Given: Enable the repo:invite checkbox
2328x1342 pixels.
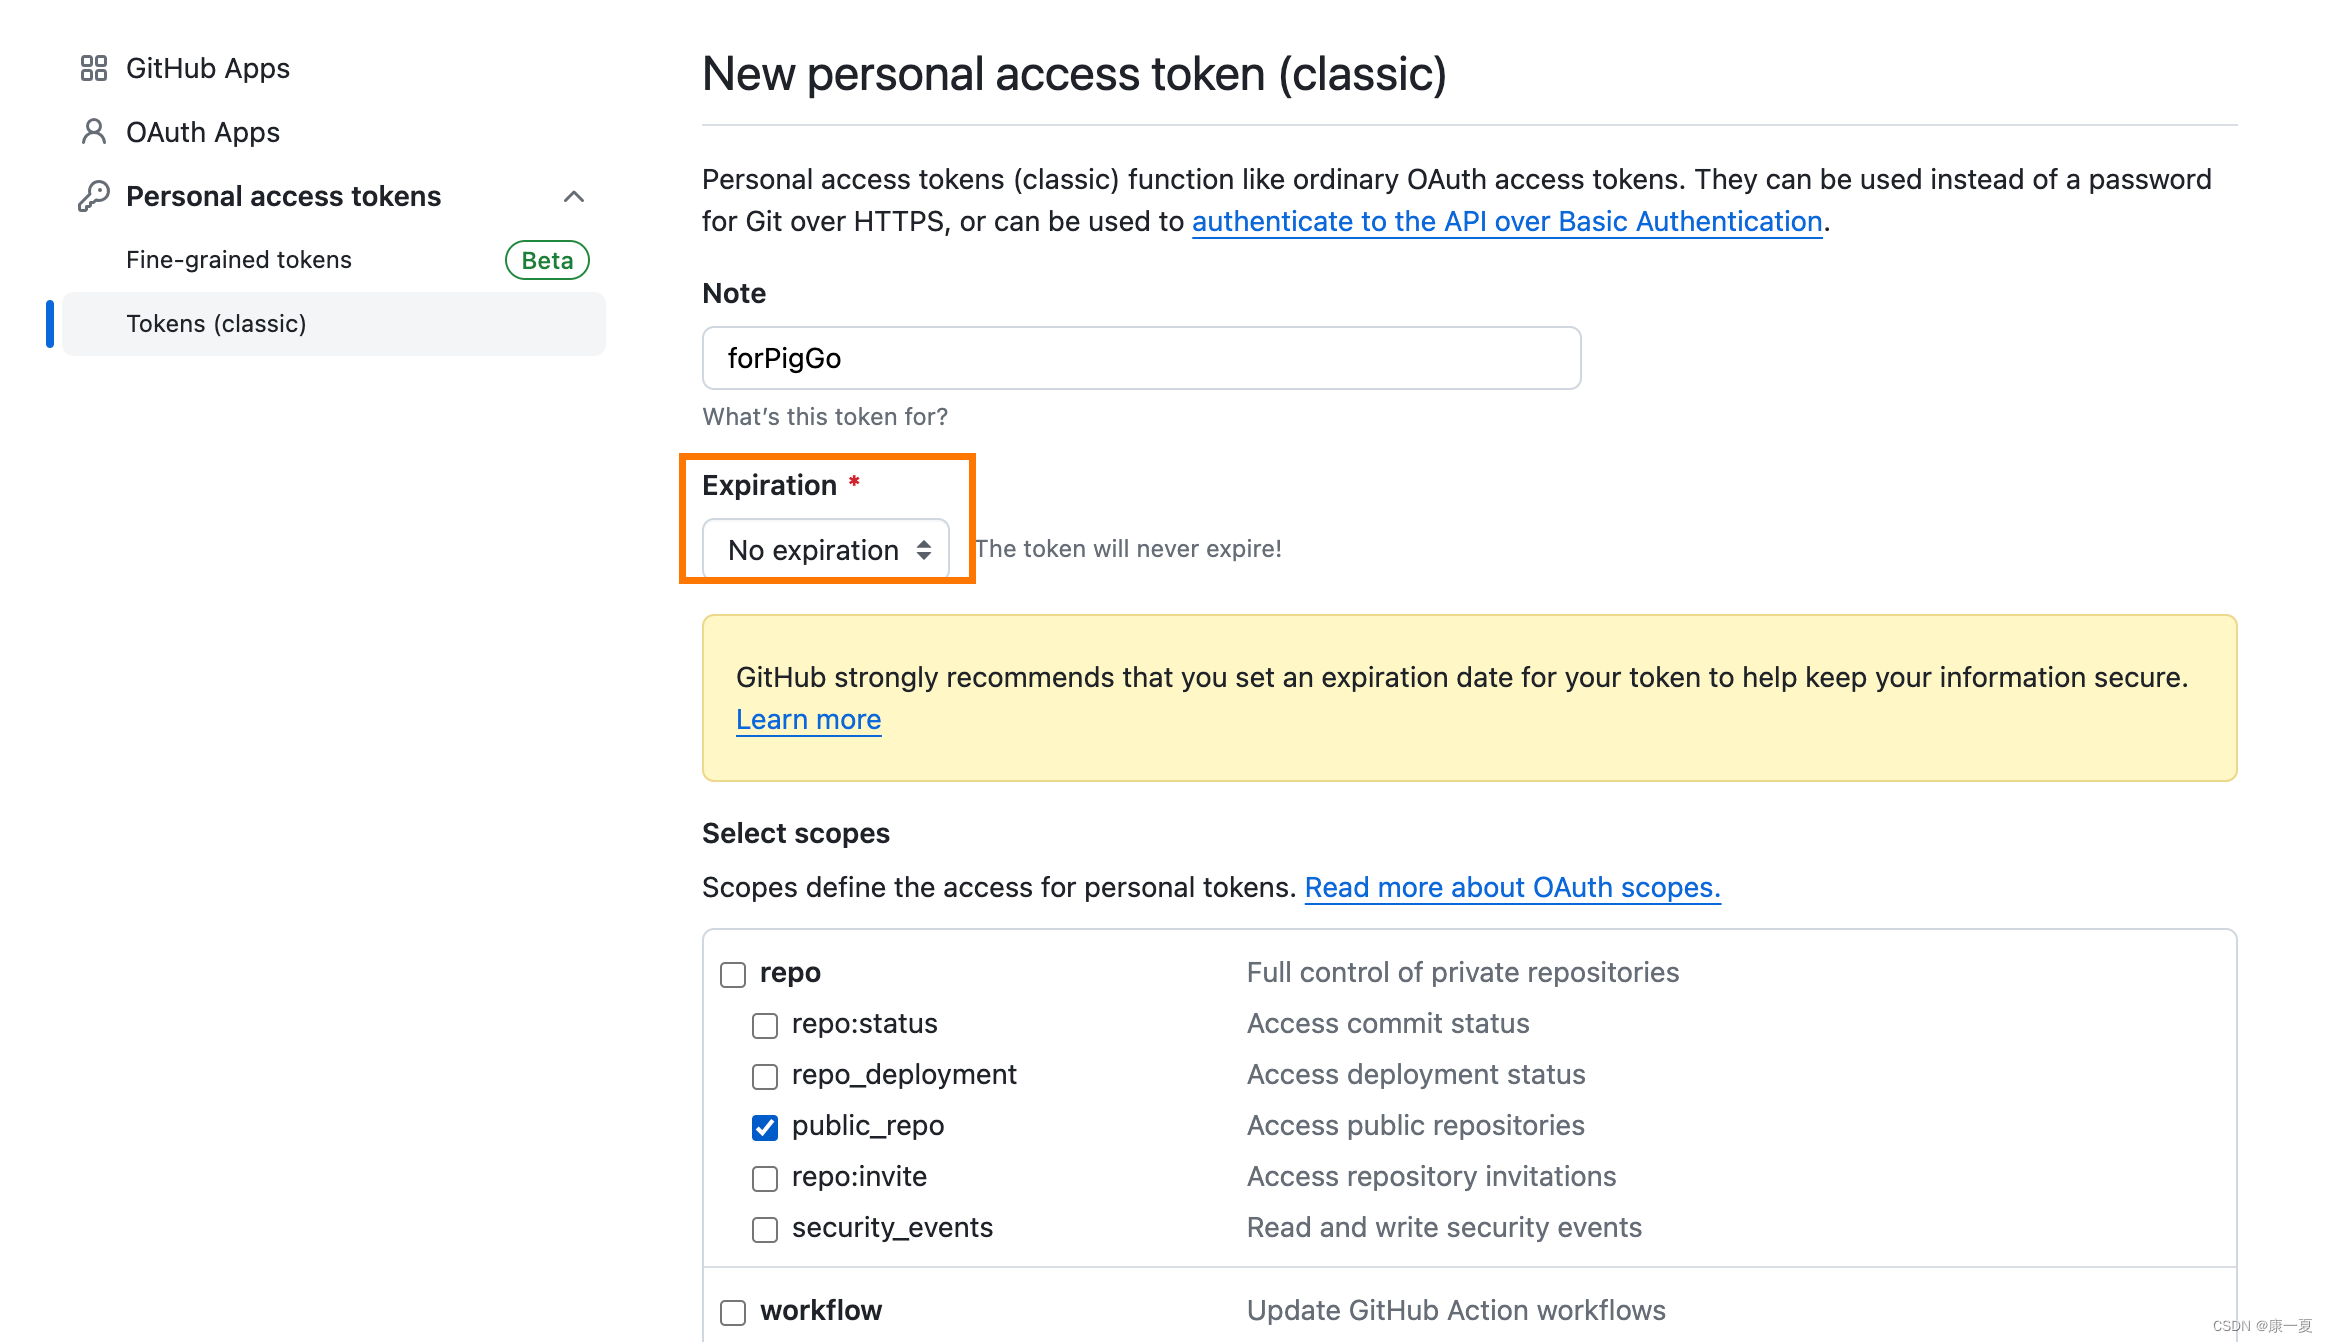Looking at the screenshot, I should 765,1178.
